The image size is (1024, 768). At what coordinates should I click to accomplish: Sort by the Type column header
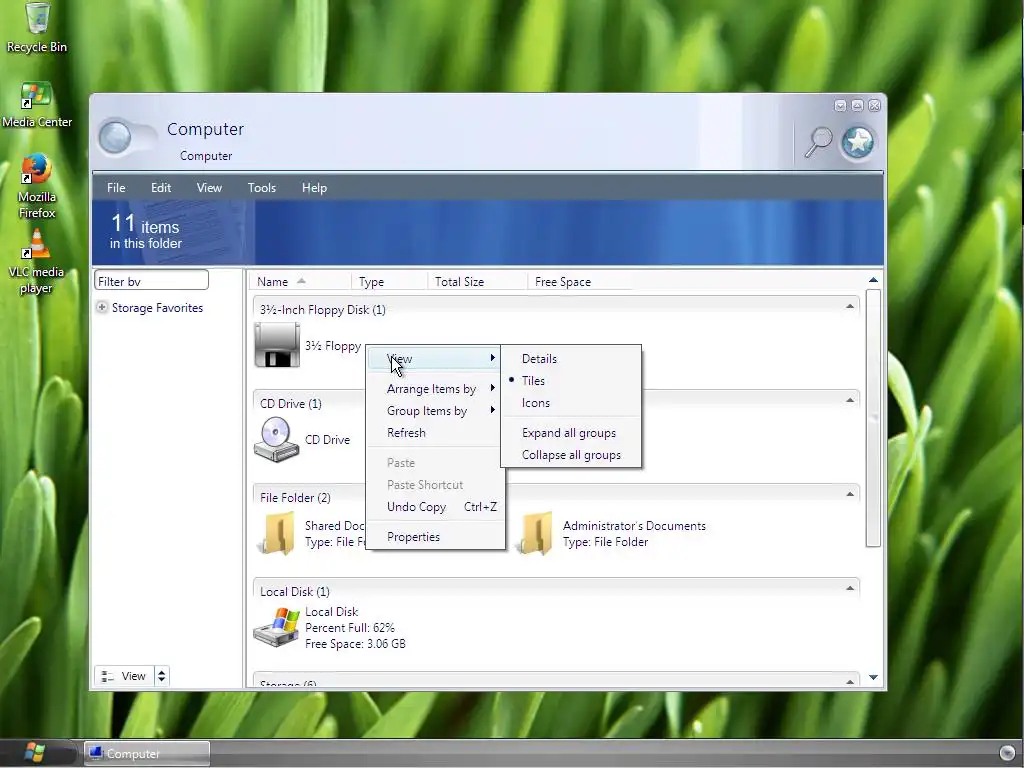pos(389,281)
